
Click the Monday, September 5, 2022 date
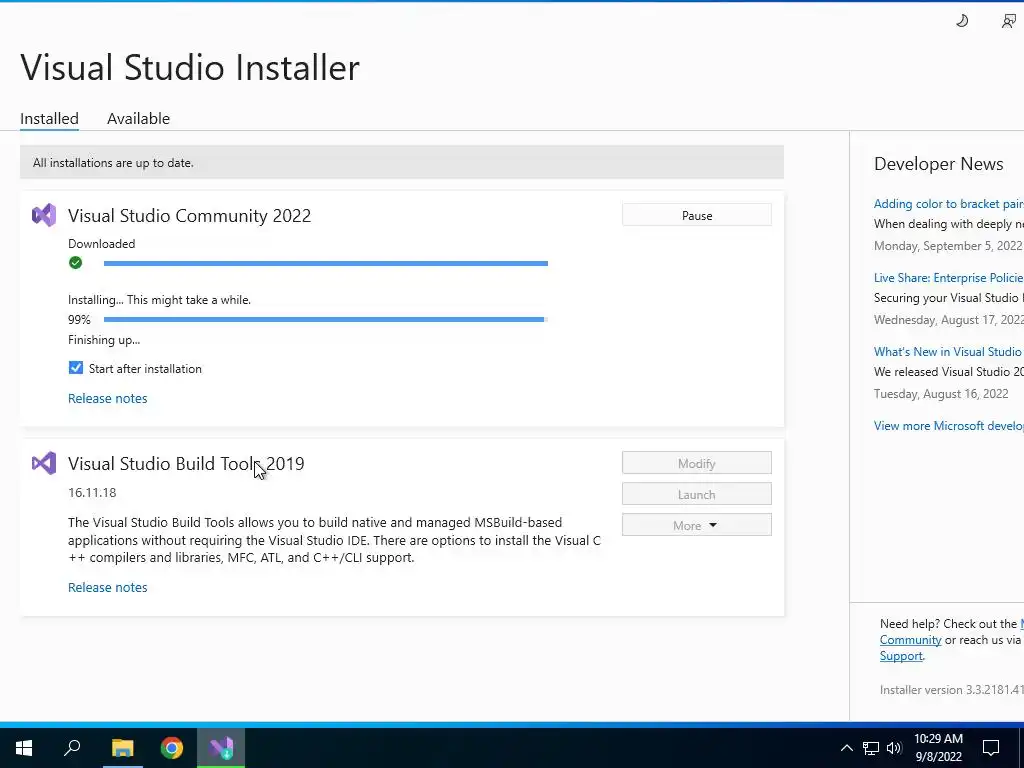(948, 246)
